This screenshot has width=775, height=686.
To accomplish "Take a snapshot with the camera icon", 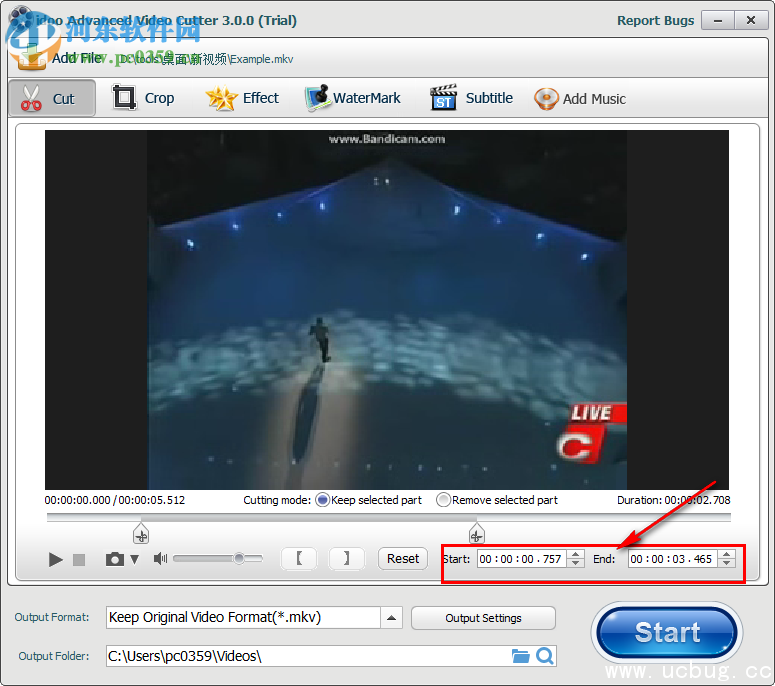I will (115, 559).
